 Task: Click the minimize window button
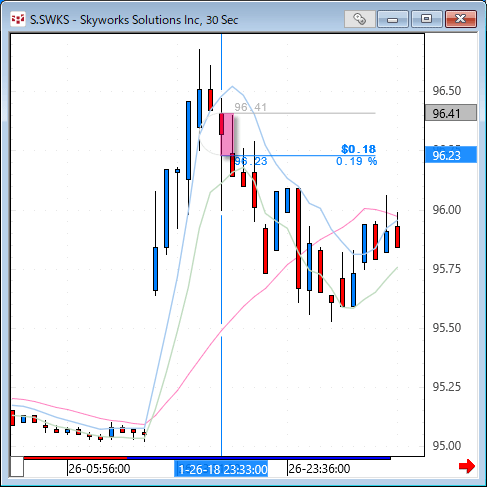tap(393, 19)
